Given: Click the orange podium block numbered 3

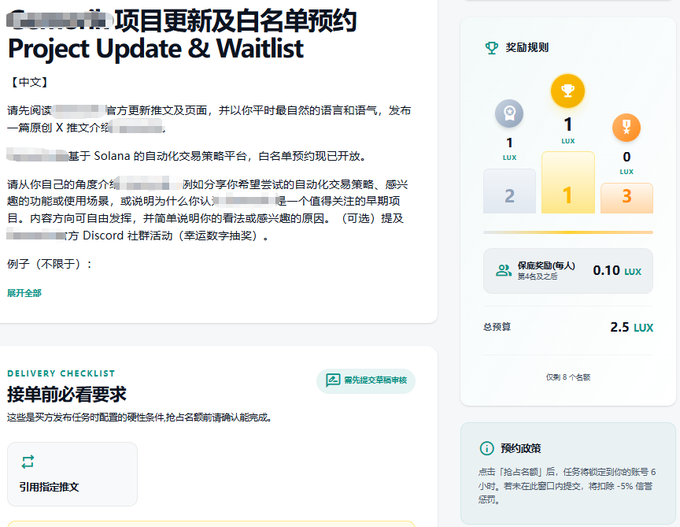Looking at the screenshot, I should click(626, 198).
